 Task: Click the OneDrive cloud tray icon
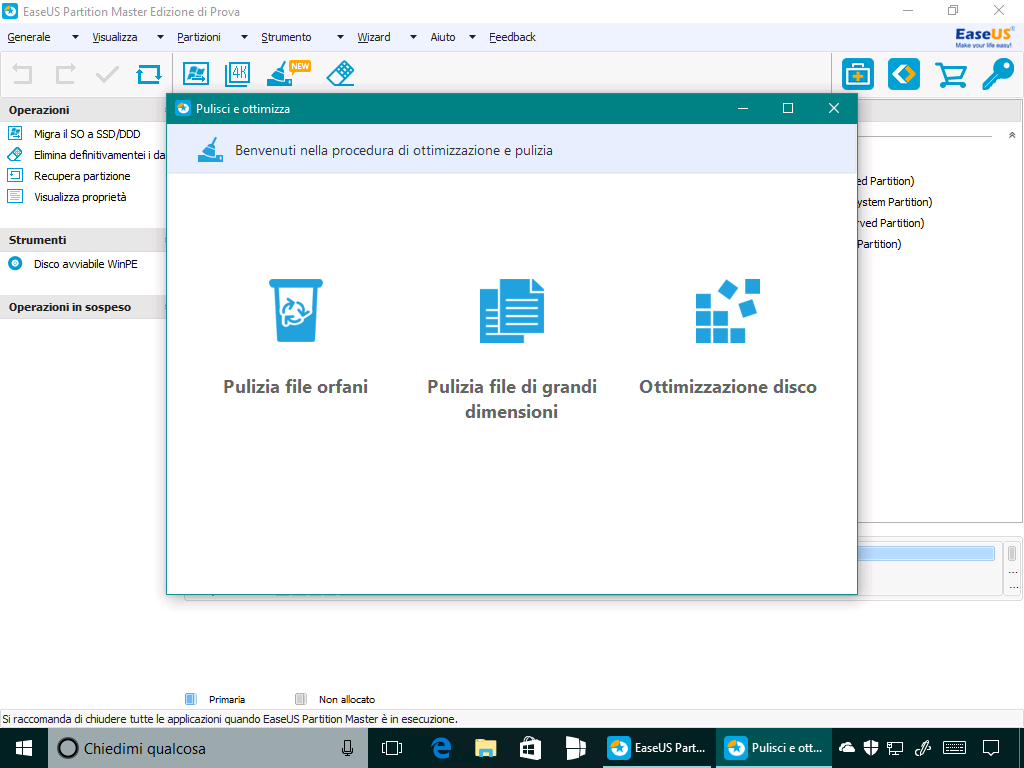tap(847, 748)
